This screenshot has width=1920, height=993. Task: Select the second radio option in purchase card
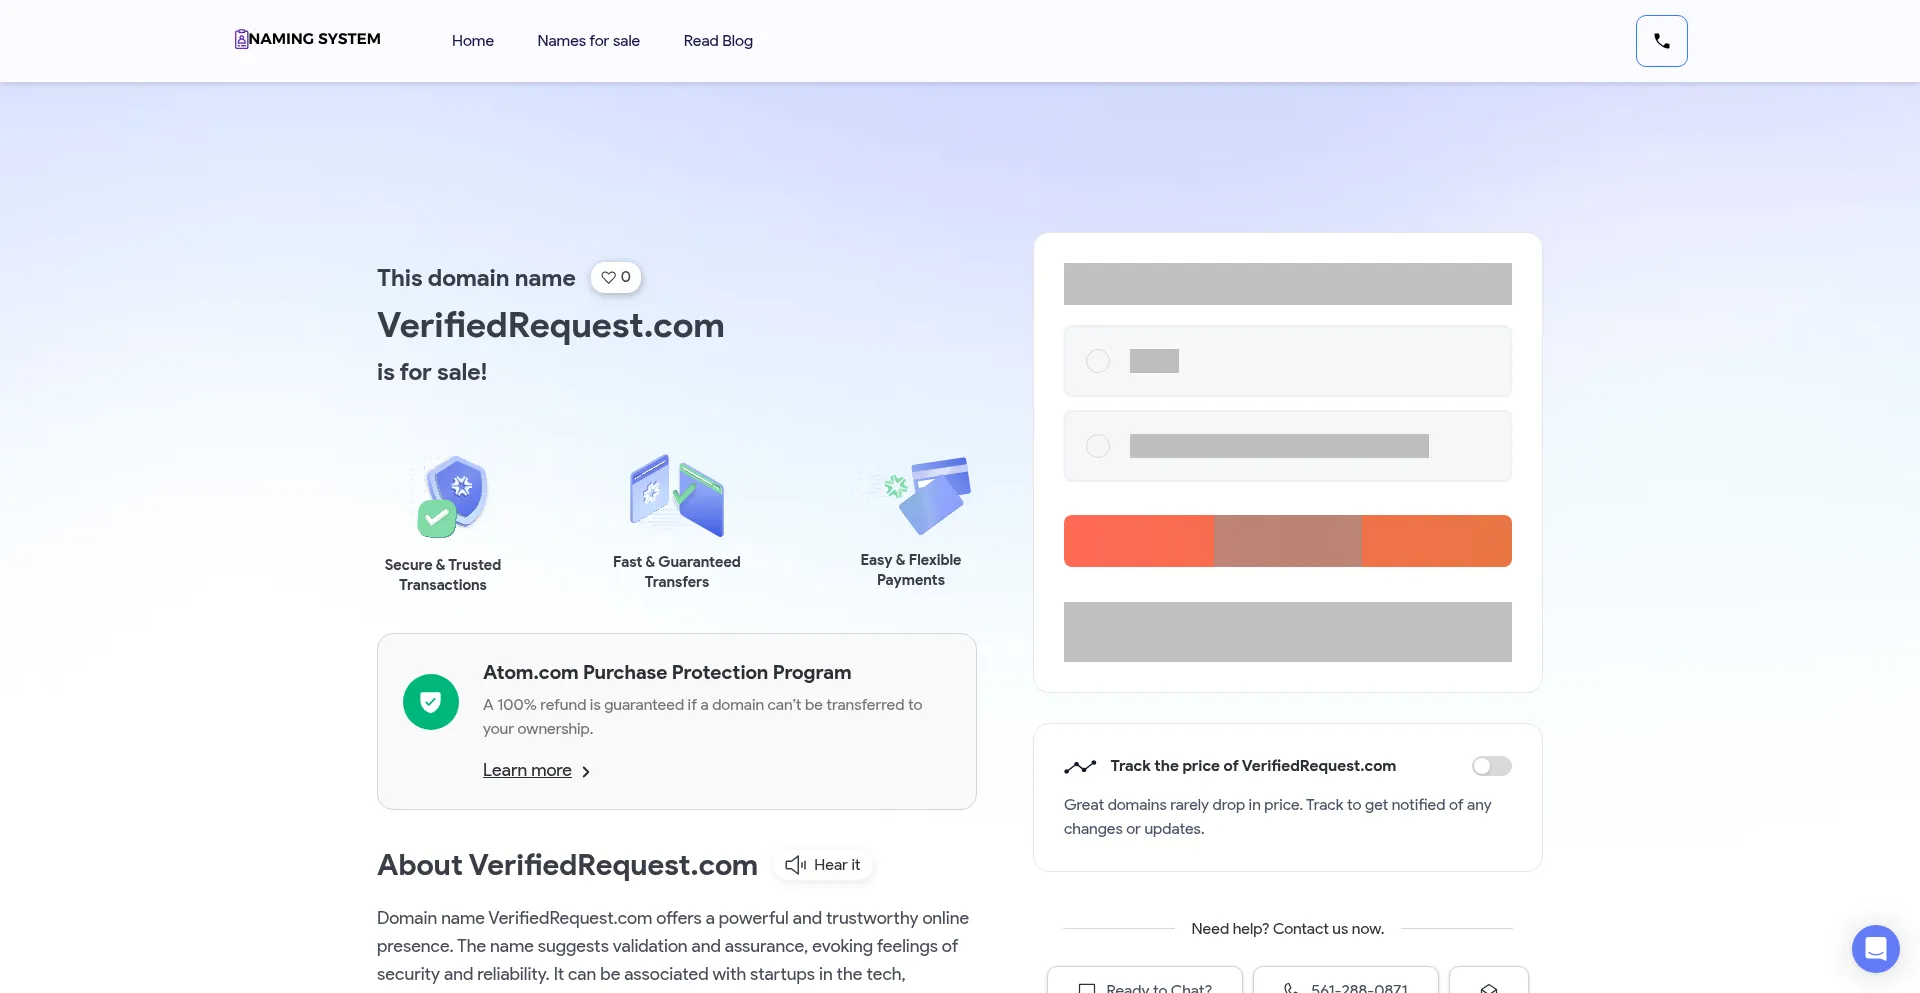[x=1098, y=446]
